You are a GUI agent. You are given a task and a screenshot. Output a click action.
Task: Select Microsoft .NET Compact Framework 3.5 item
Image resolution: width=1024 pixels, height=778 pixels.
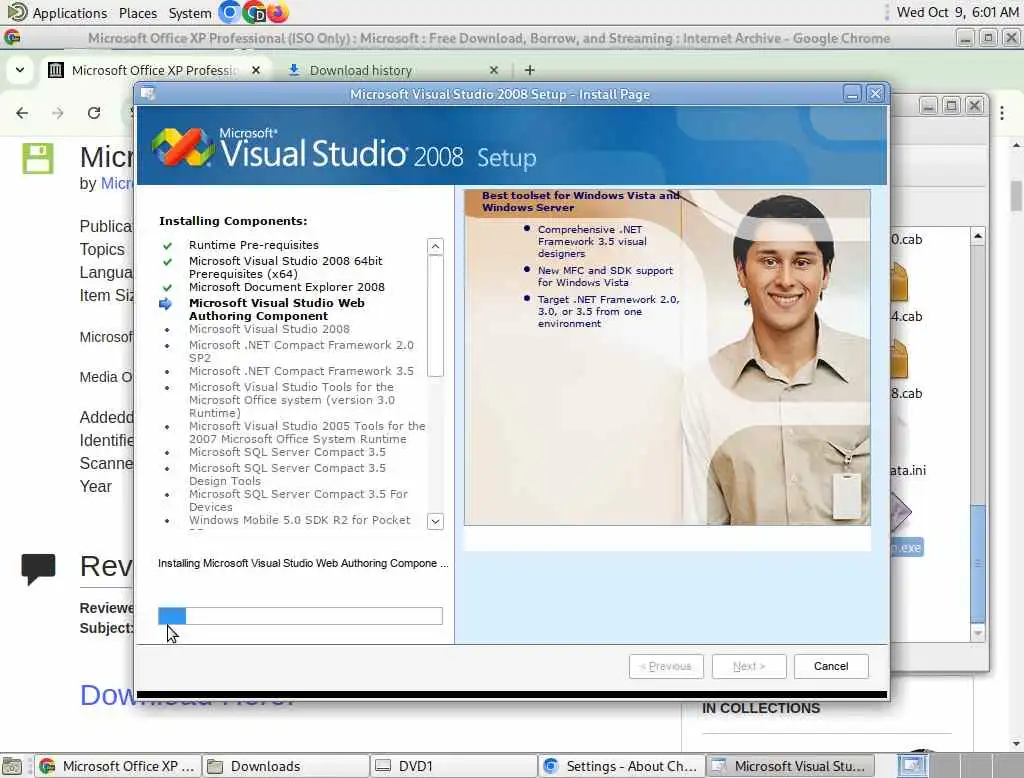click(x=301, y=371)
